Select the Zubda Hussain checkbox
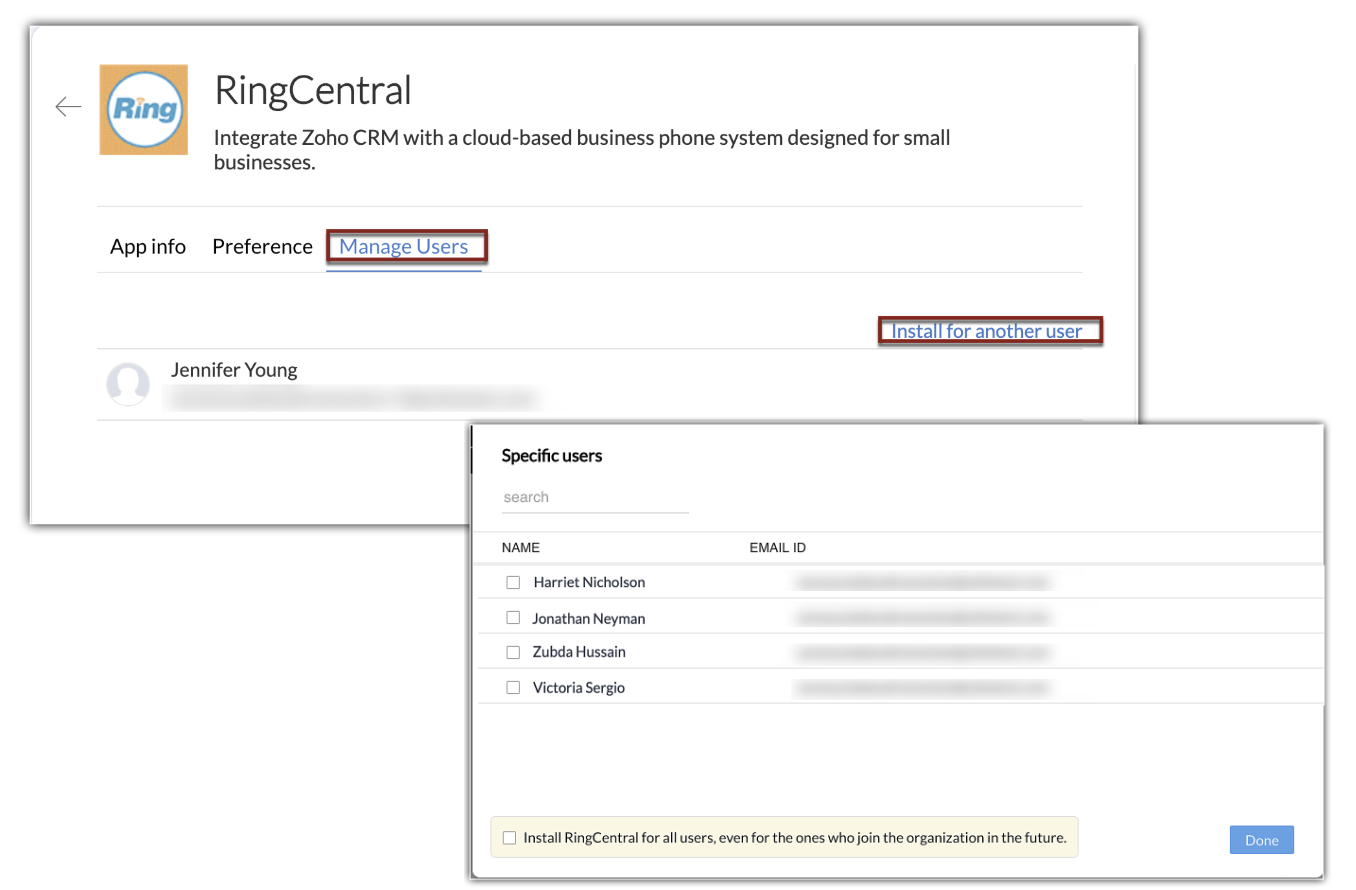 click(x=513, y=652)
